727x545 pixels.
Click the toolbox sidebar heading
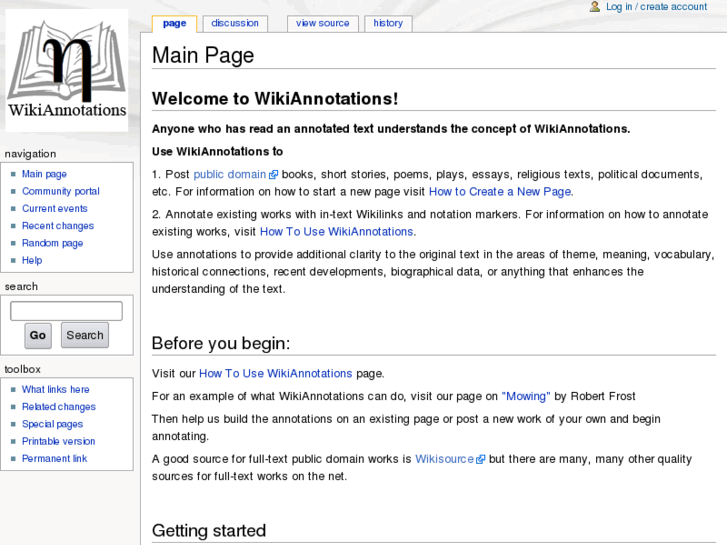coord(22,369)
